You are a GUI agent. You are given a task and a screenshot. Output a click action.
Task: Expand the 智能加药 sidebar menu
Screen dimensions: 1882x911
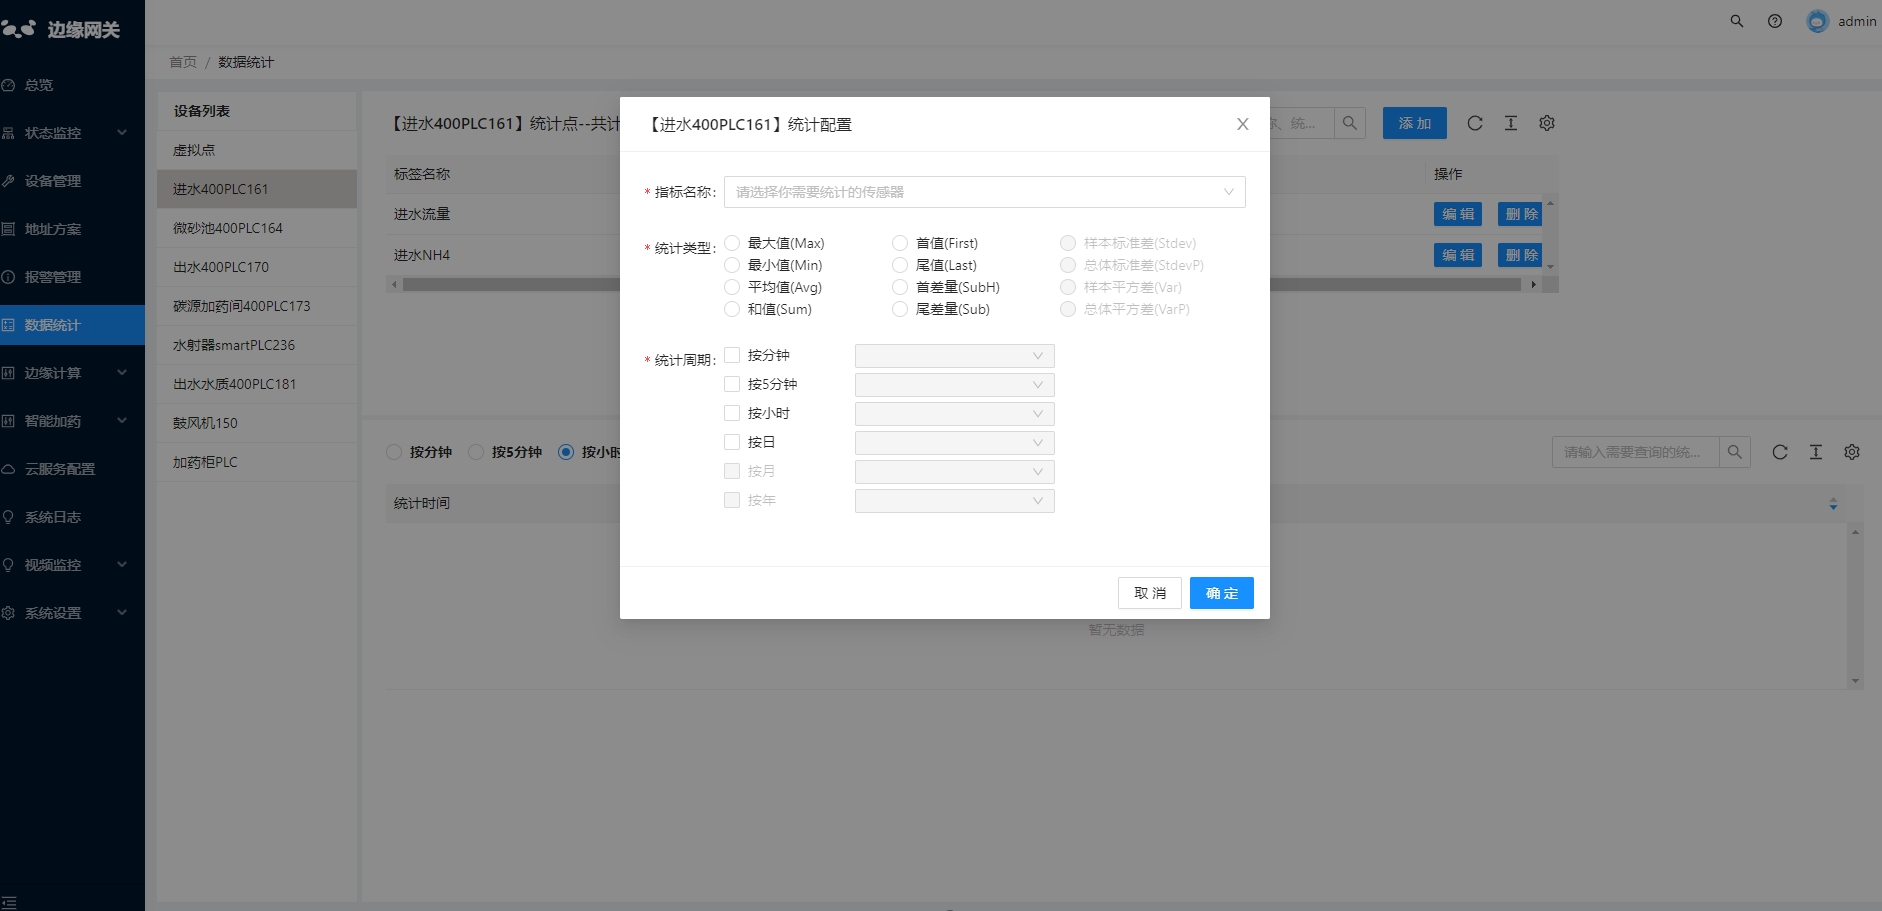click(x=72, y=421)
